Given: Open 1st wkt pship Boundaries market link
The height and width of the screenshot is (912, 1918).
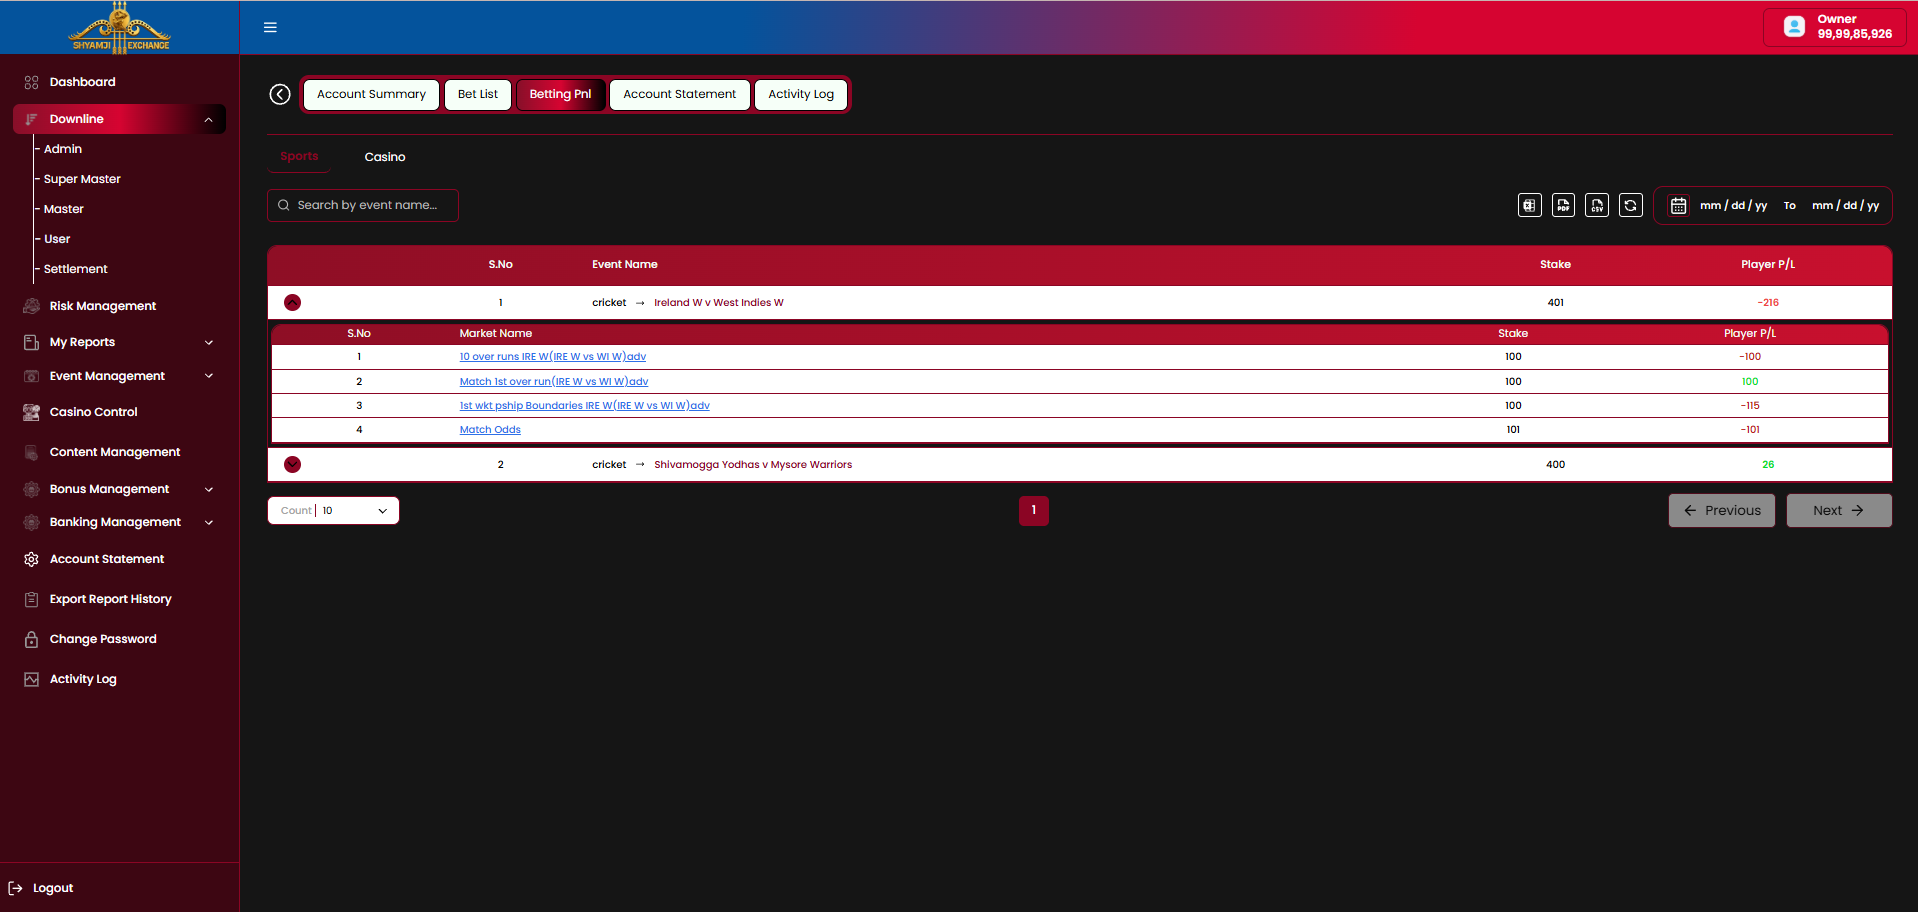Looking at the screenshot, I should click(585, 406).
